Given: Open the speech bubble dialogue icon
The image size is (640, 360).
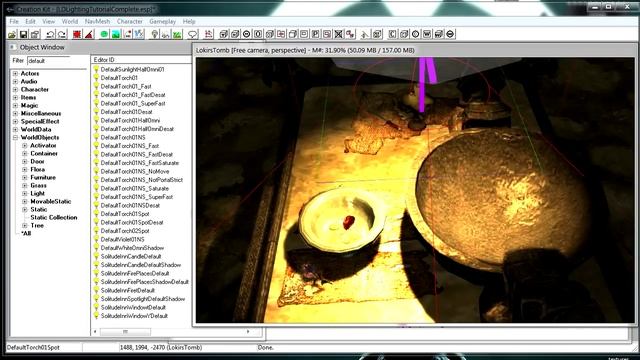Looking at the screenshot, I should click(x=192, y=34).
